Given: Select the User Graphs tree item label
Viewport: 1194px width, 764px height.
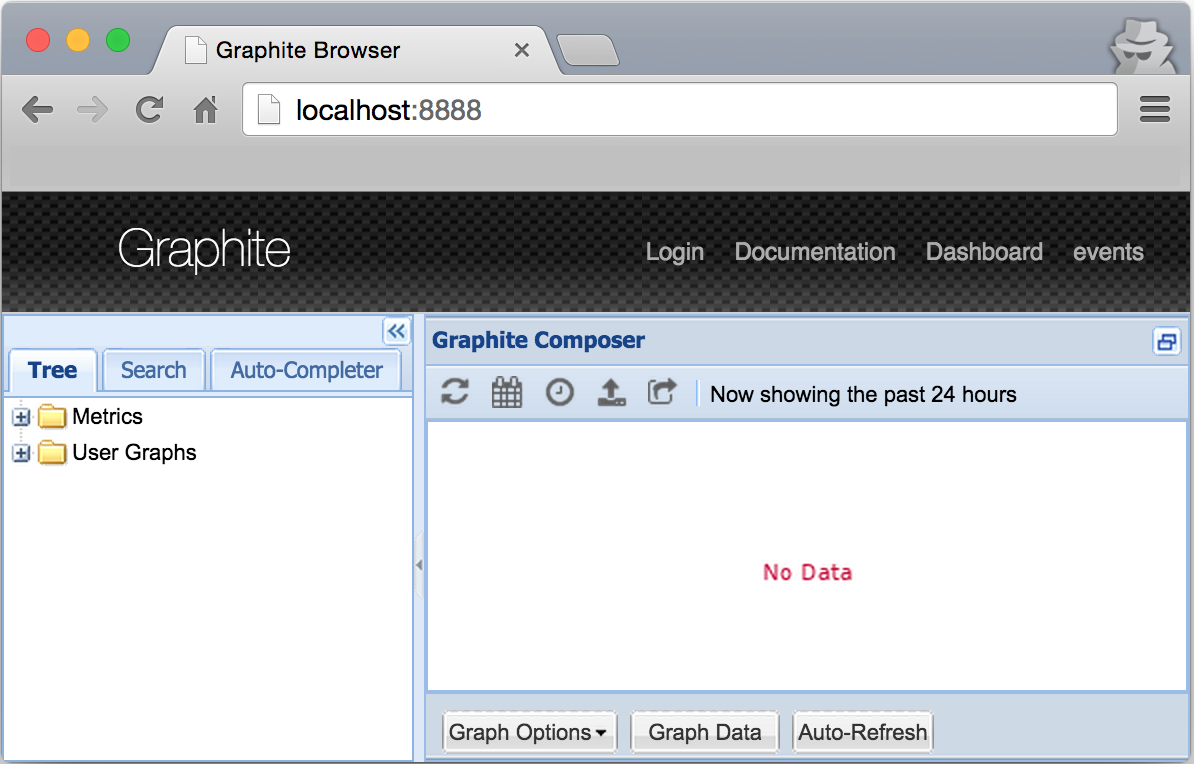Looking at the screenshot, I should pyautogui.click(x=134, y=452).
